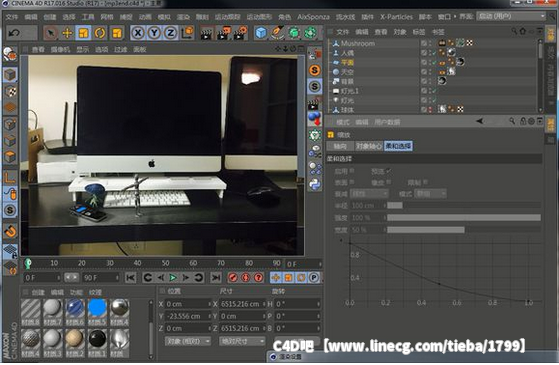Screen dimensions: 559x365
Task: Click the record keyframe red button
Action: pos(233,277)
